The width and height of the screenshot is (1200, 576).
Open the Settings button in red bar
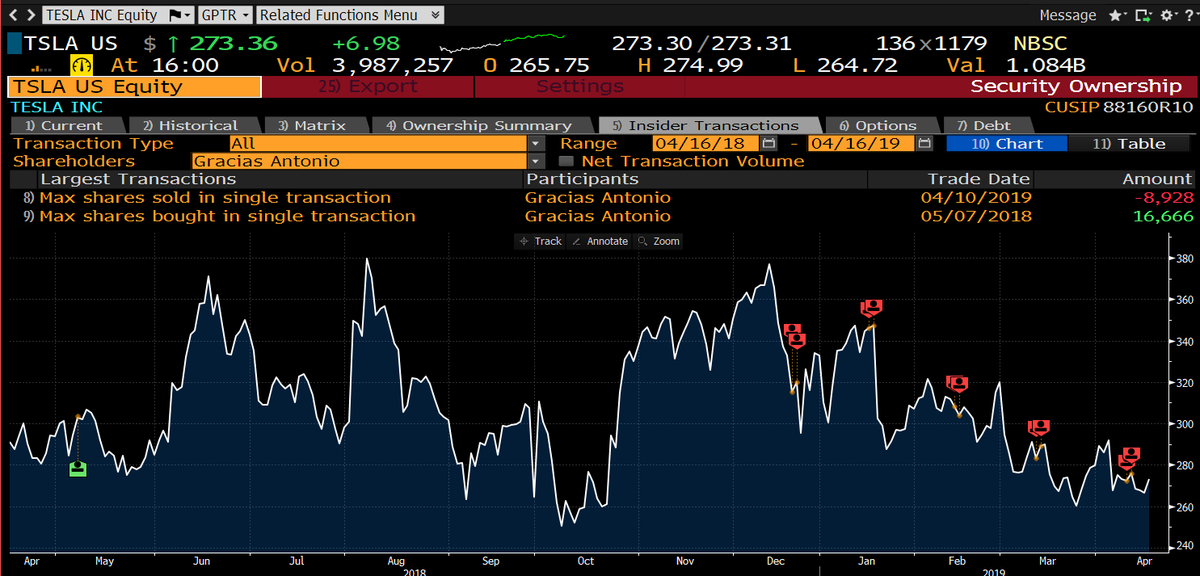[580, 87]
